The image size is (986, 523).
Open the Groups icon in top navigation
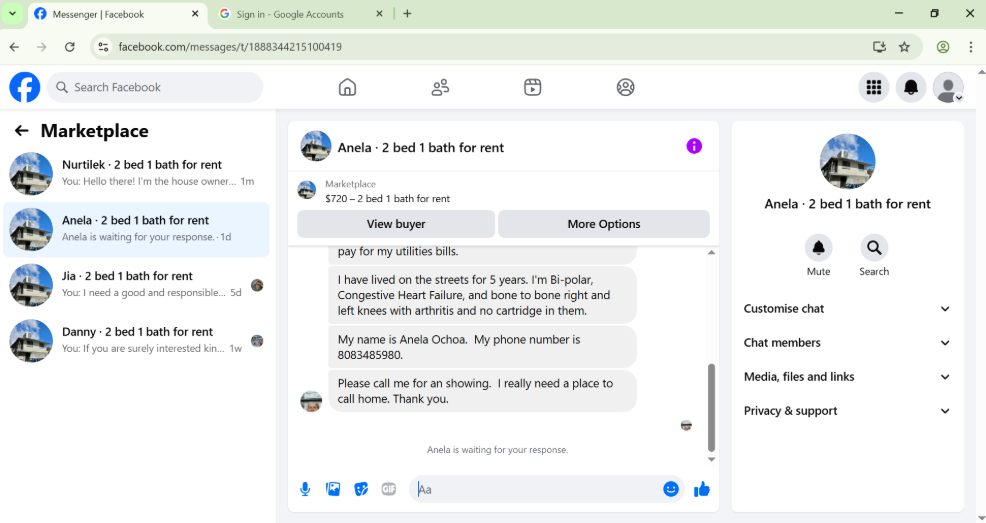pos(625,87)
